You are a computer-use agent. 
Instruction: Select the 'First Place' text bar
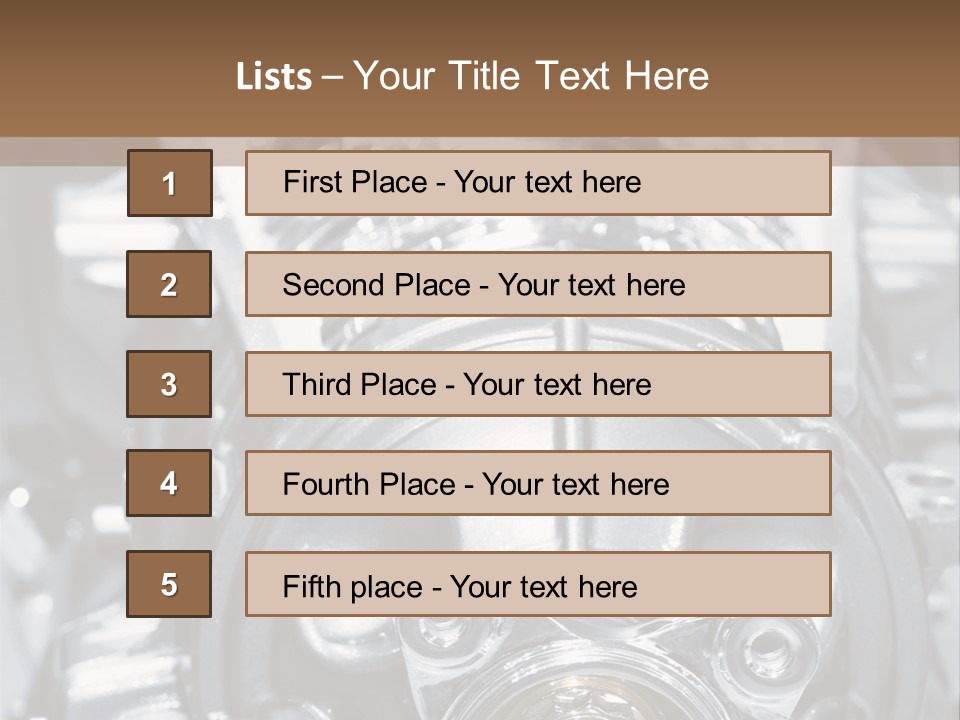[x=538, y=183]
